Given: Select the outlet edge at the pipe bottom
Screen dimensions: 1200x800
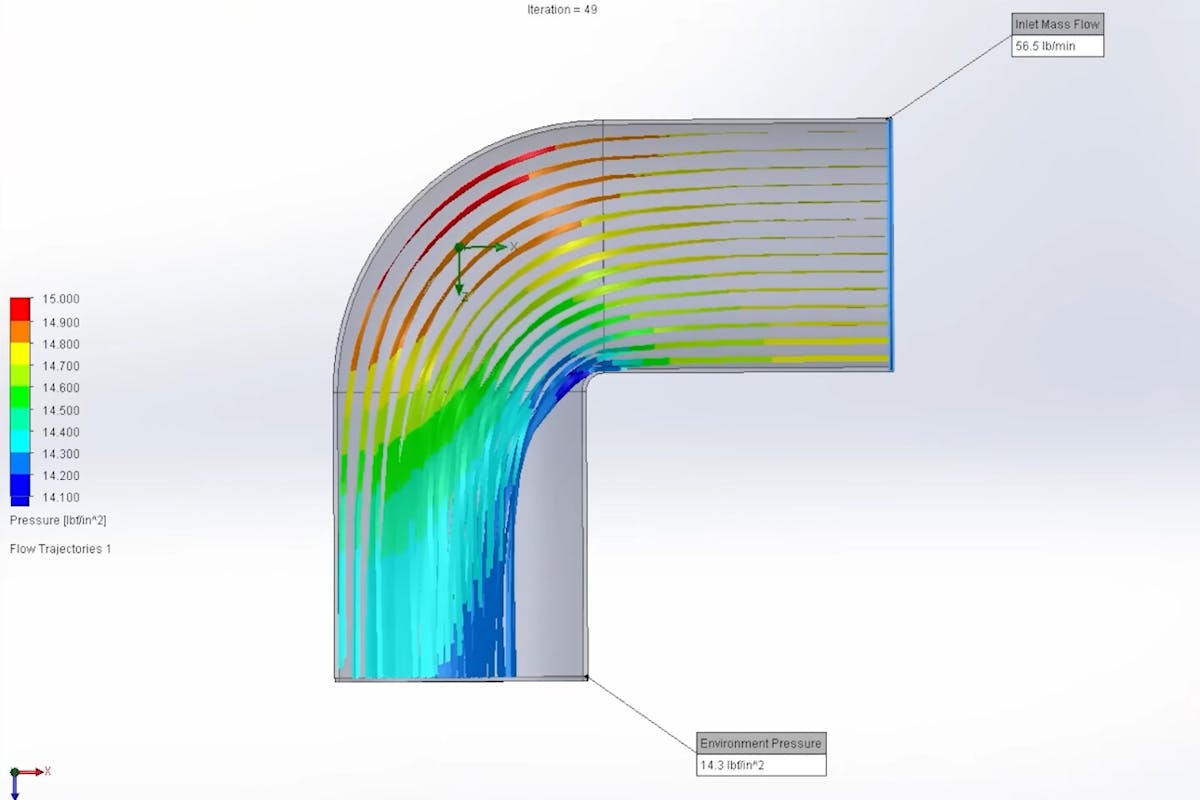Looking at the screenshot, I should (460, 680).
